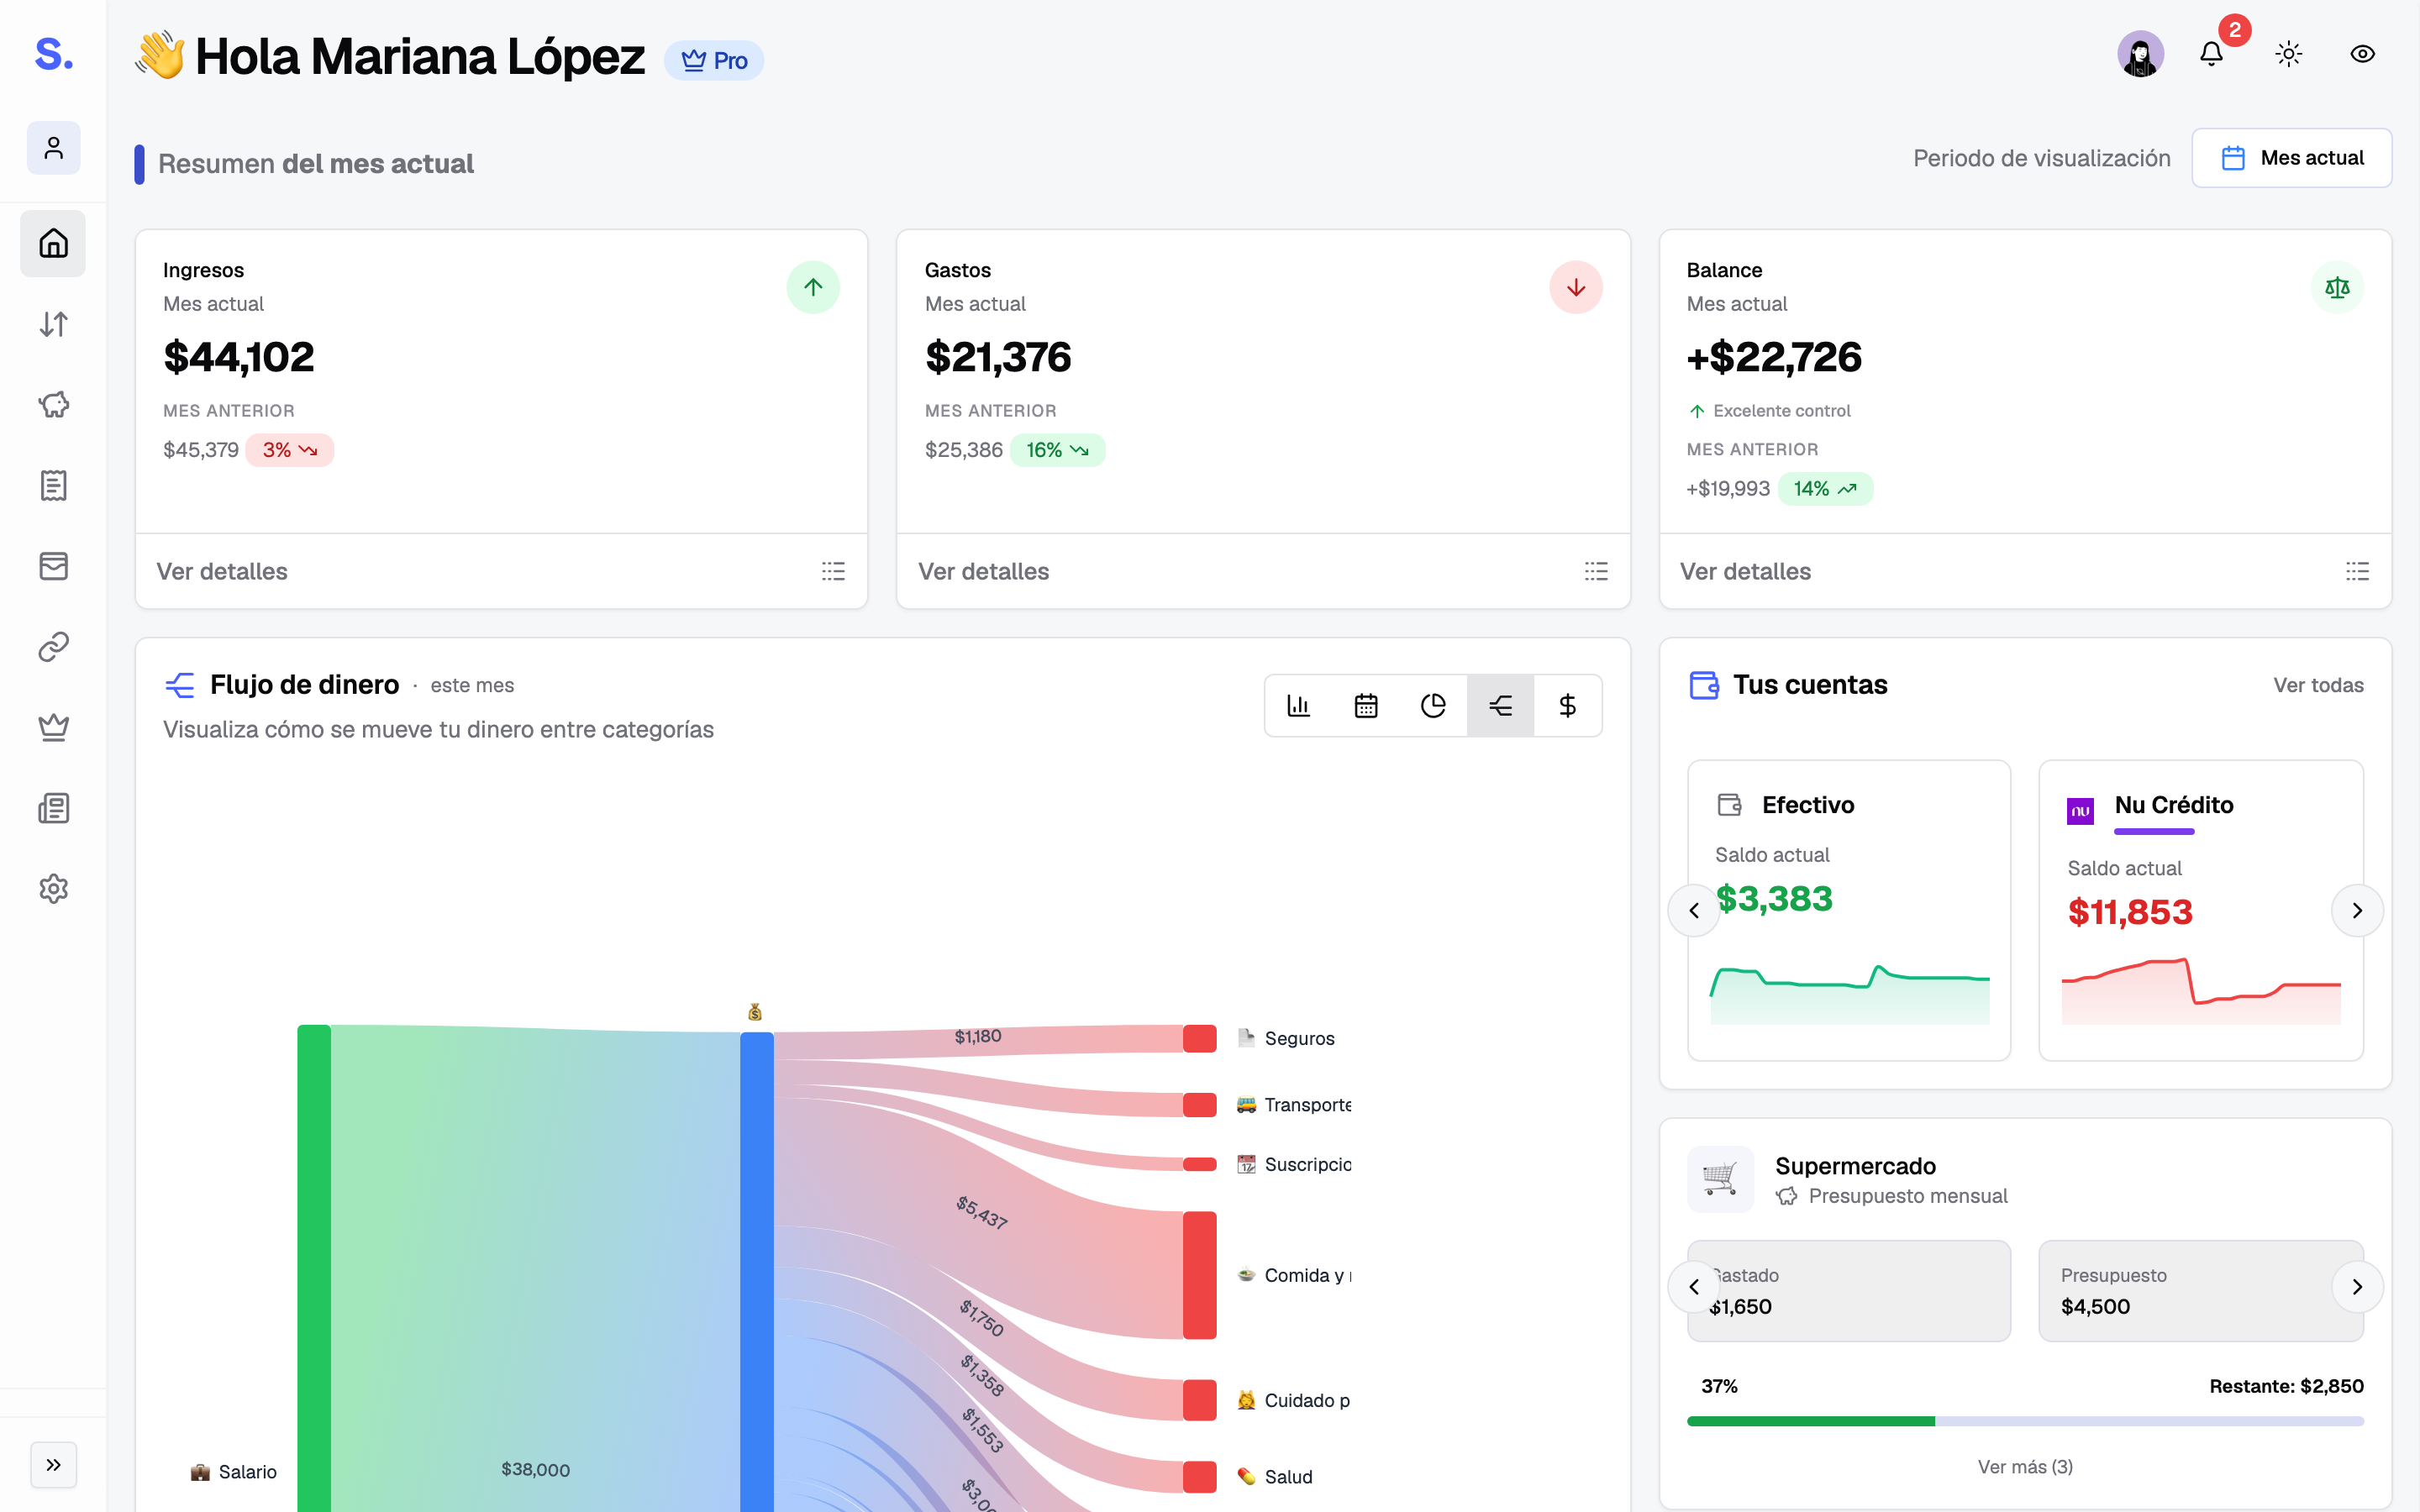Screen dimensions: 2420x1512
Task: Open notifications bell with 2 badge
Action: [2212, 53]
